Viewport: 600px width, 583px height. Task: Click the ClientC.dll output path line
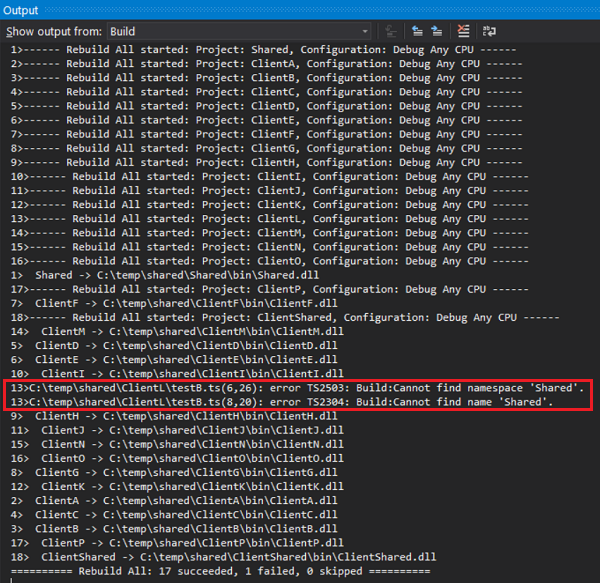(174, 515)
